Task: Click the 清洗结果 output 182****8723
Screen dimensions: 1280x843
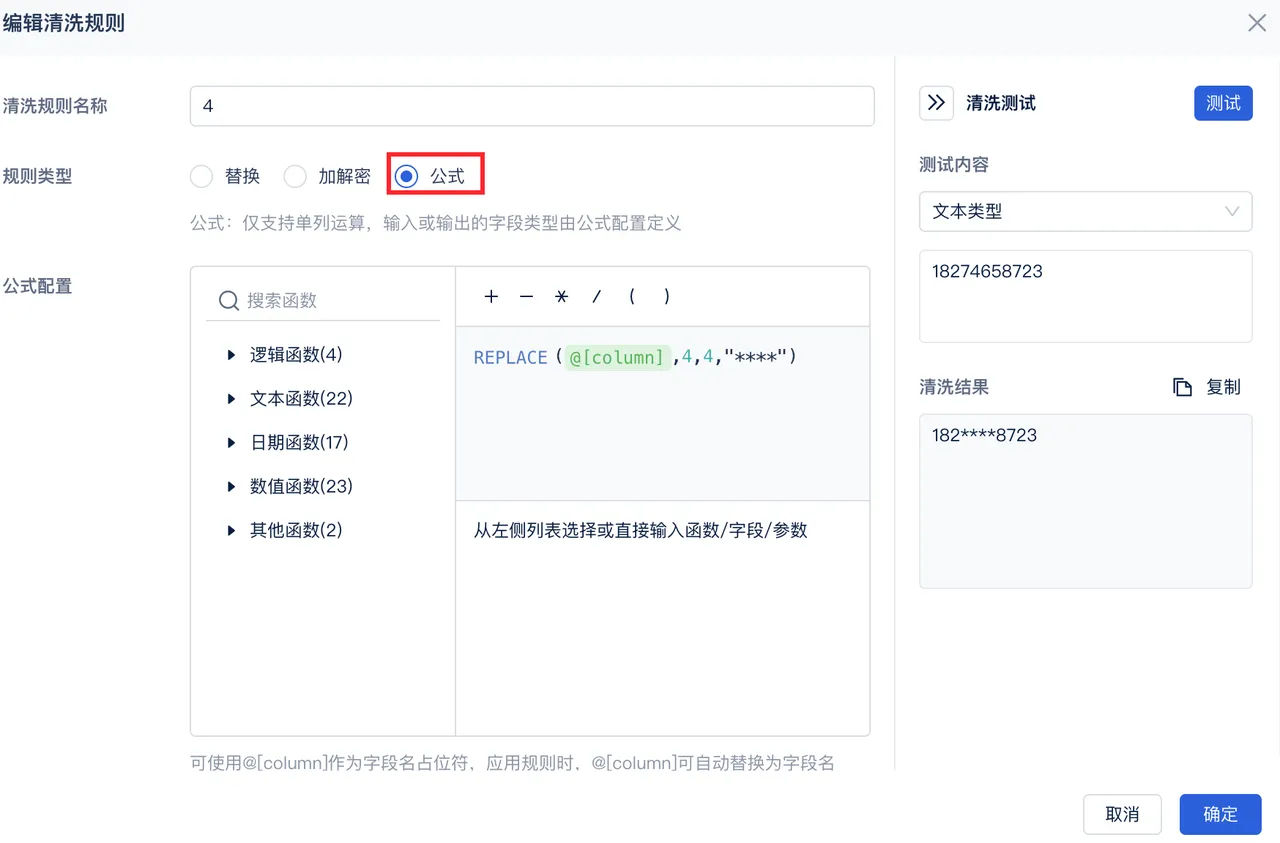Action: coord(1086,501)
